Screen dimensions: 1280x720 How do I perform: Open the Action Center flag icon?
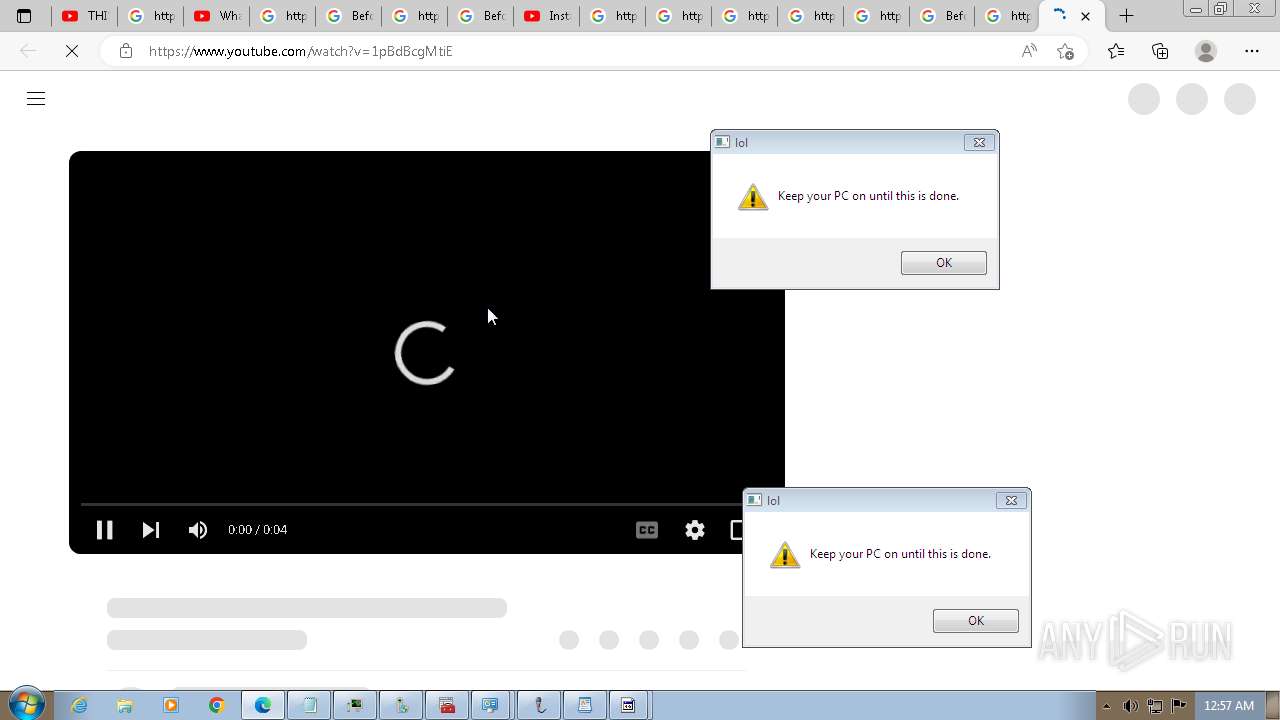coord(1178,706)
